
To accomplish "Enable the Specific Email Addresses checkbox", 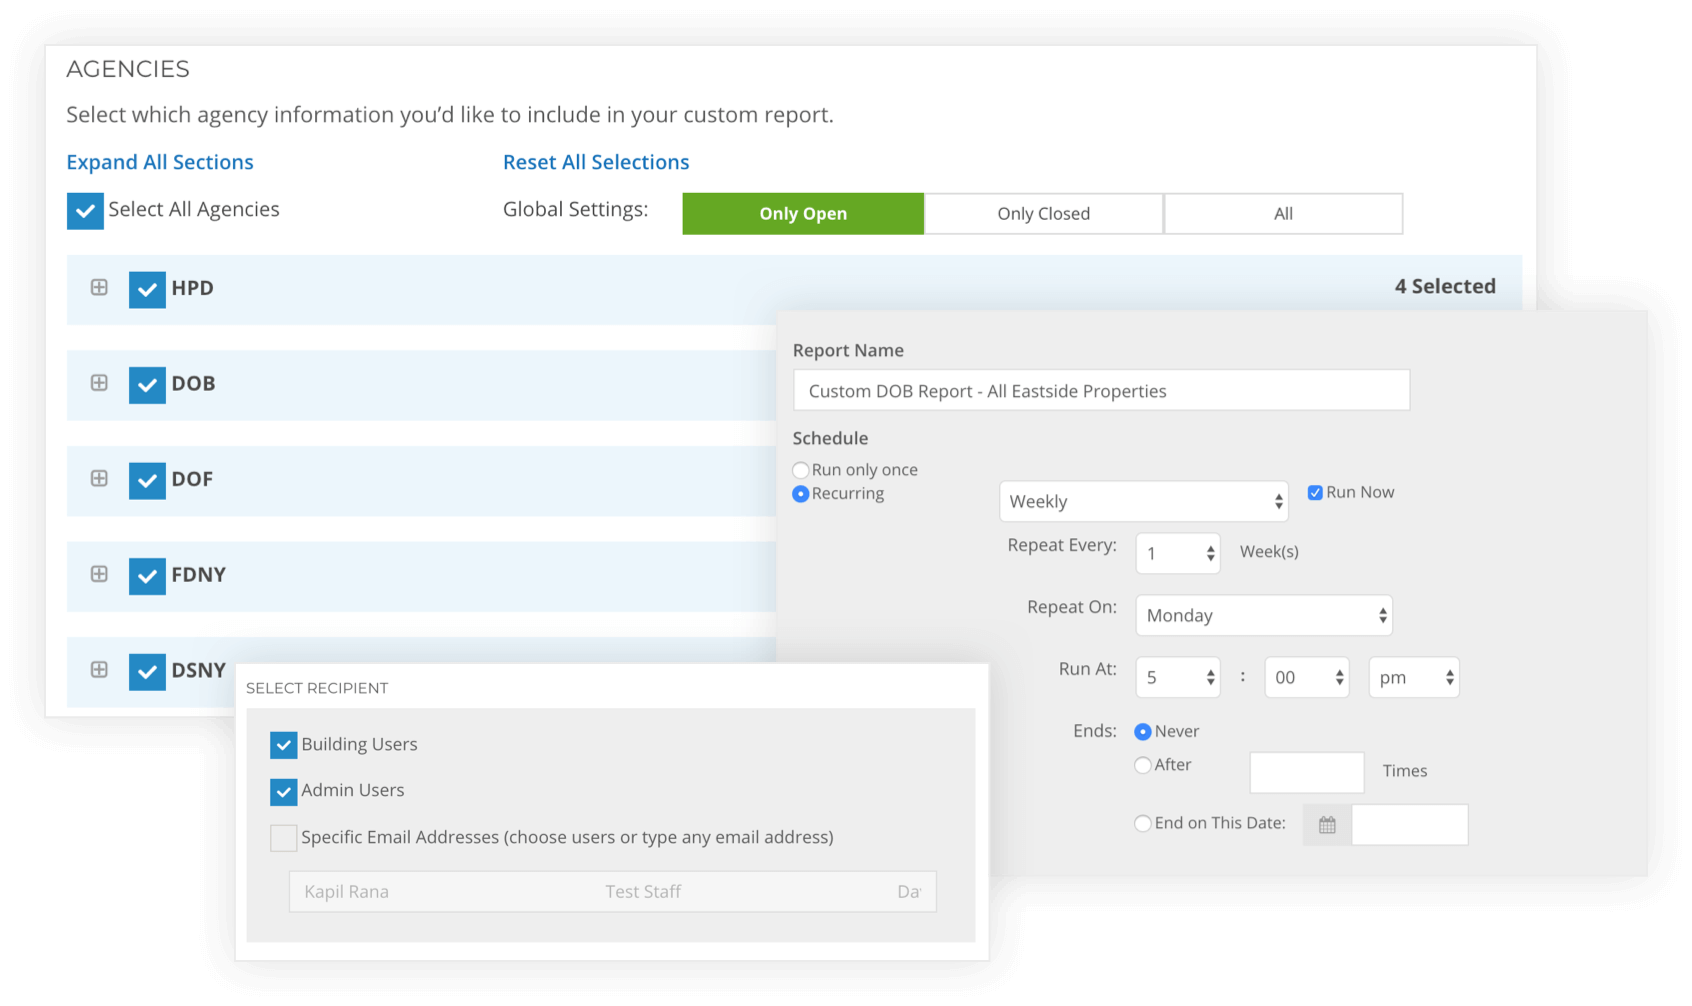I will click(x=284, y=838).
